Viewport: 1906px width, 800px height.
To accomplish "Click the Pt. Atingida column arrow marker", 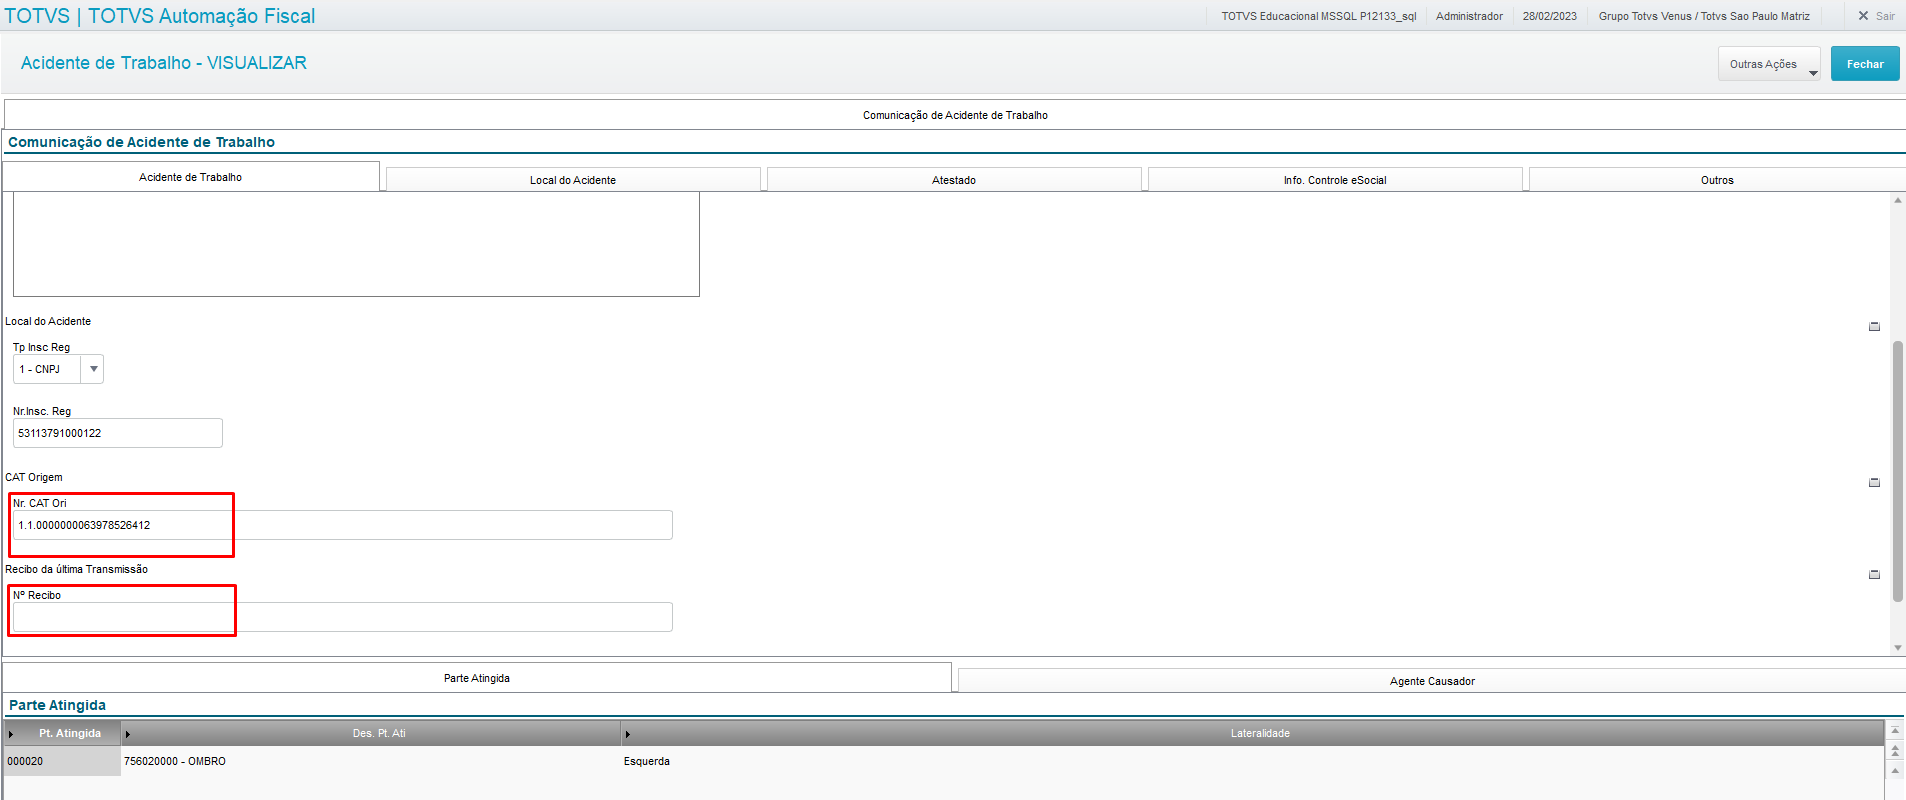I will tap(11, 734).
